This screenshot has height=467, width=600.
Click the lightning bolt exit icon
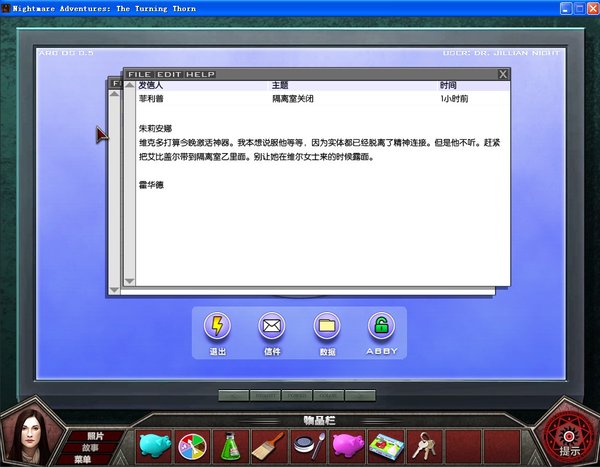[x=217, y=326]
